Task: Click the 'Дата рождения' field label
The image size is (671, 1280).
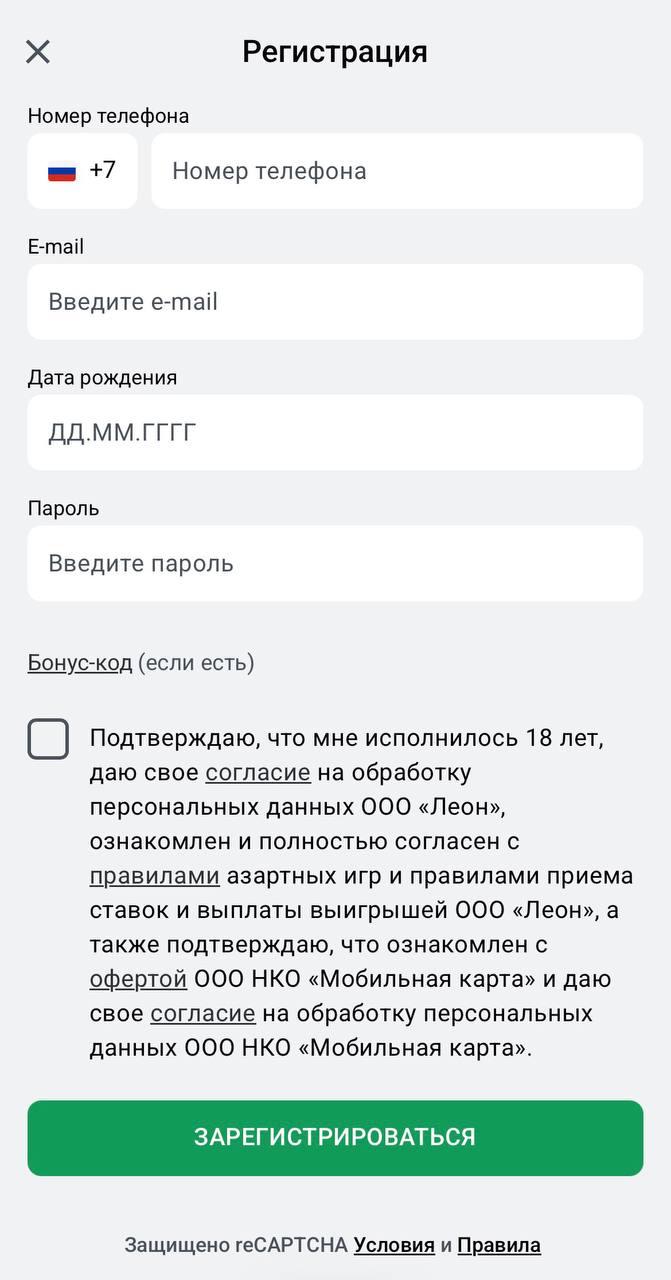Action: (x=102, y=377)
